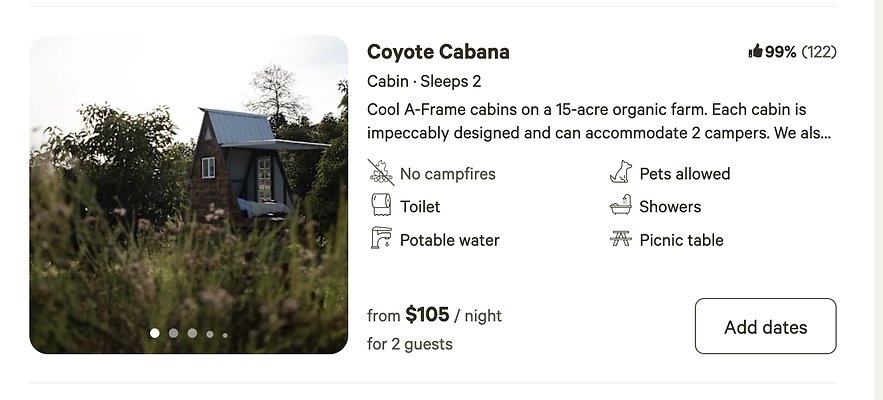This screenshot has height=400, width=883.
Task: Click the truncated cabin description text
Action: (x=586, y=120)
